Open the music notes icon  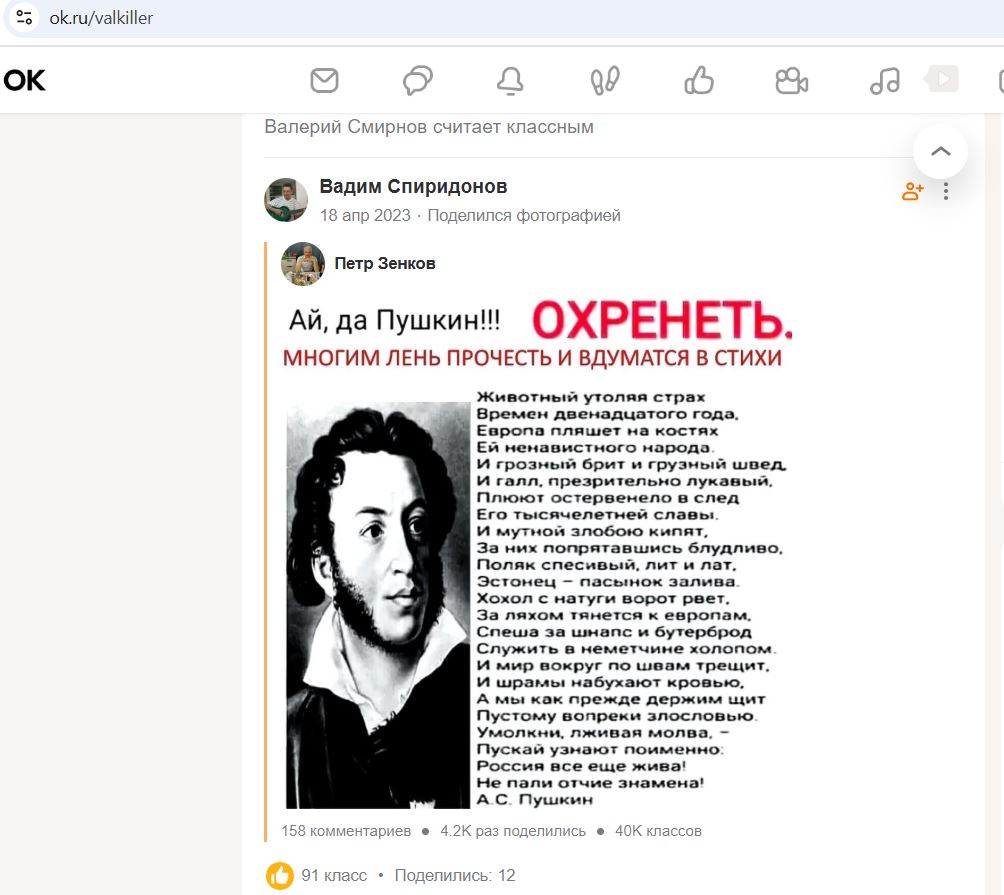click(885, 81)
